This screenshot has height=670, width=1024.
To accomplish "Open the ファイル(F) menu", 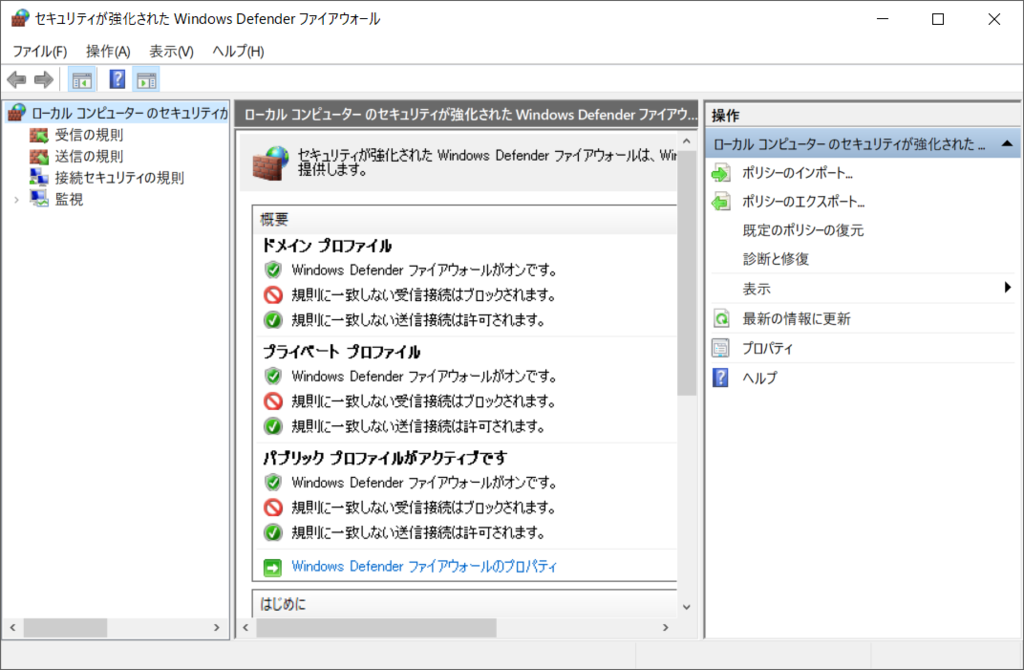I will point(40,51).
